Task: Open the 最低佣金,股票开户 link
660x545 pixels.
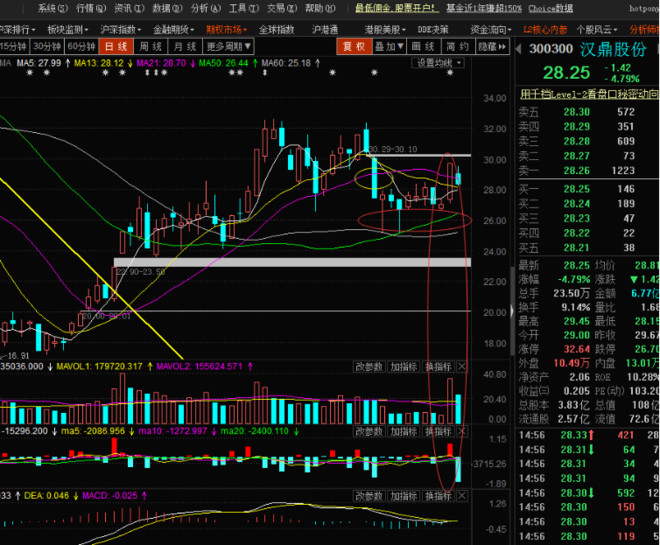Action: point(396,8)
